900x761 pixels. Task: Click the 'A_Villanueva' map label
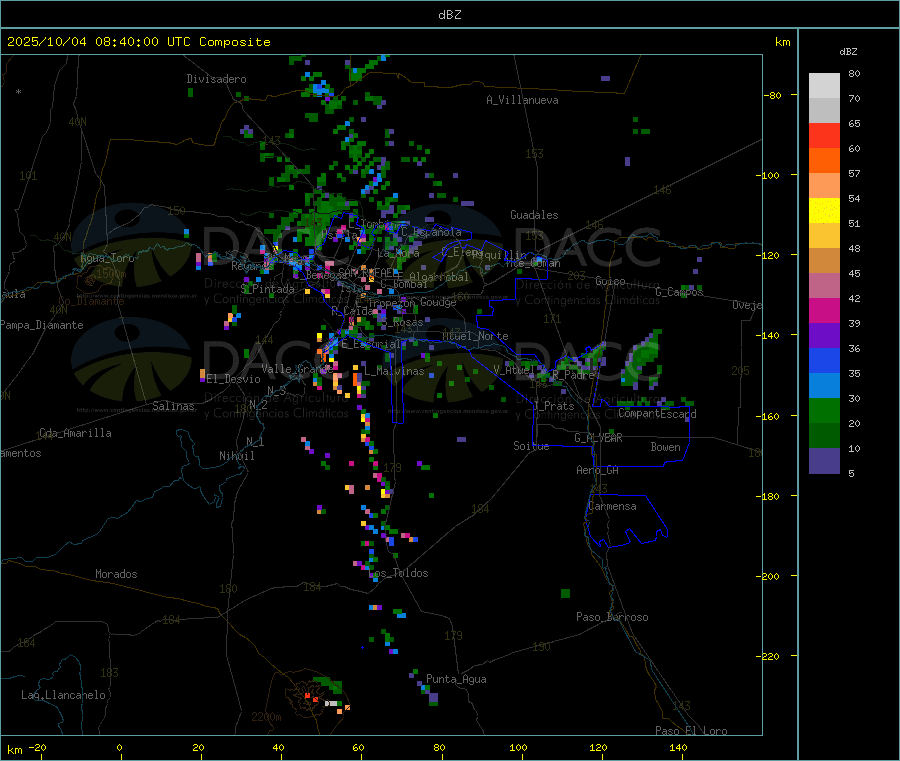[522, 100]
